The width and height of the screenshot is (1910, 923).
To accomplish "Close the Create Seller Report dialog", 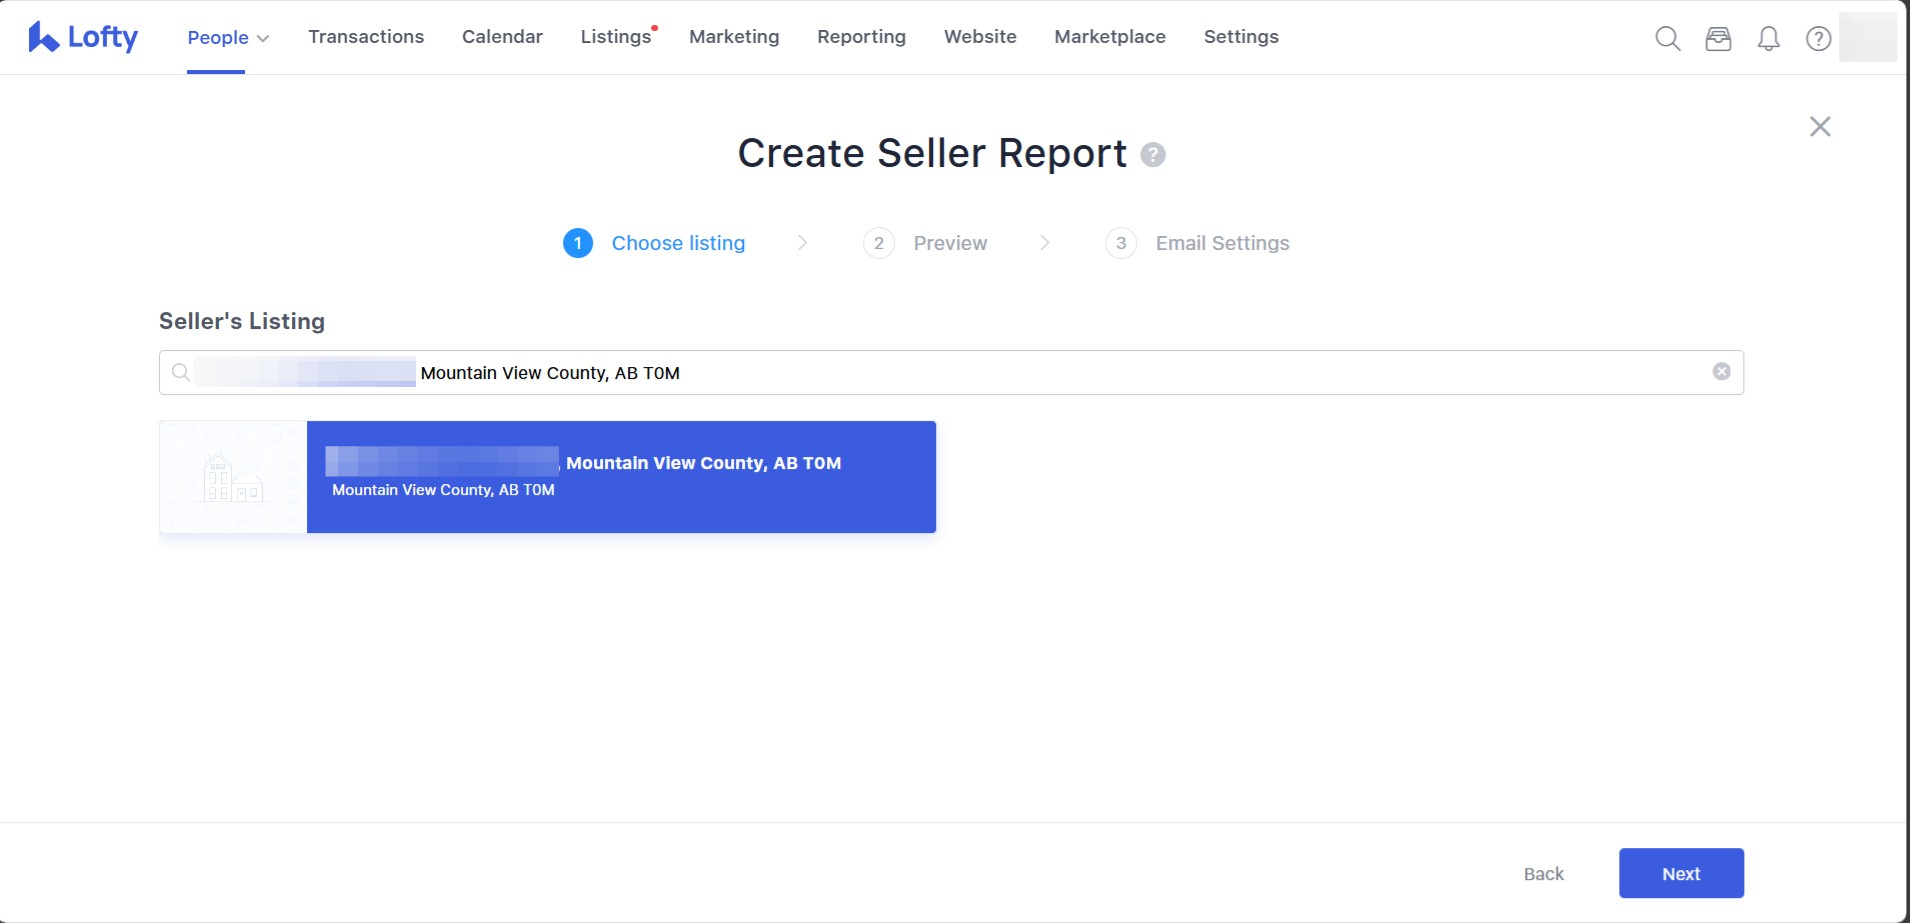I will (x=1820, y=126).
